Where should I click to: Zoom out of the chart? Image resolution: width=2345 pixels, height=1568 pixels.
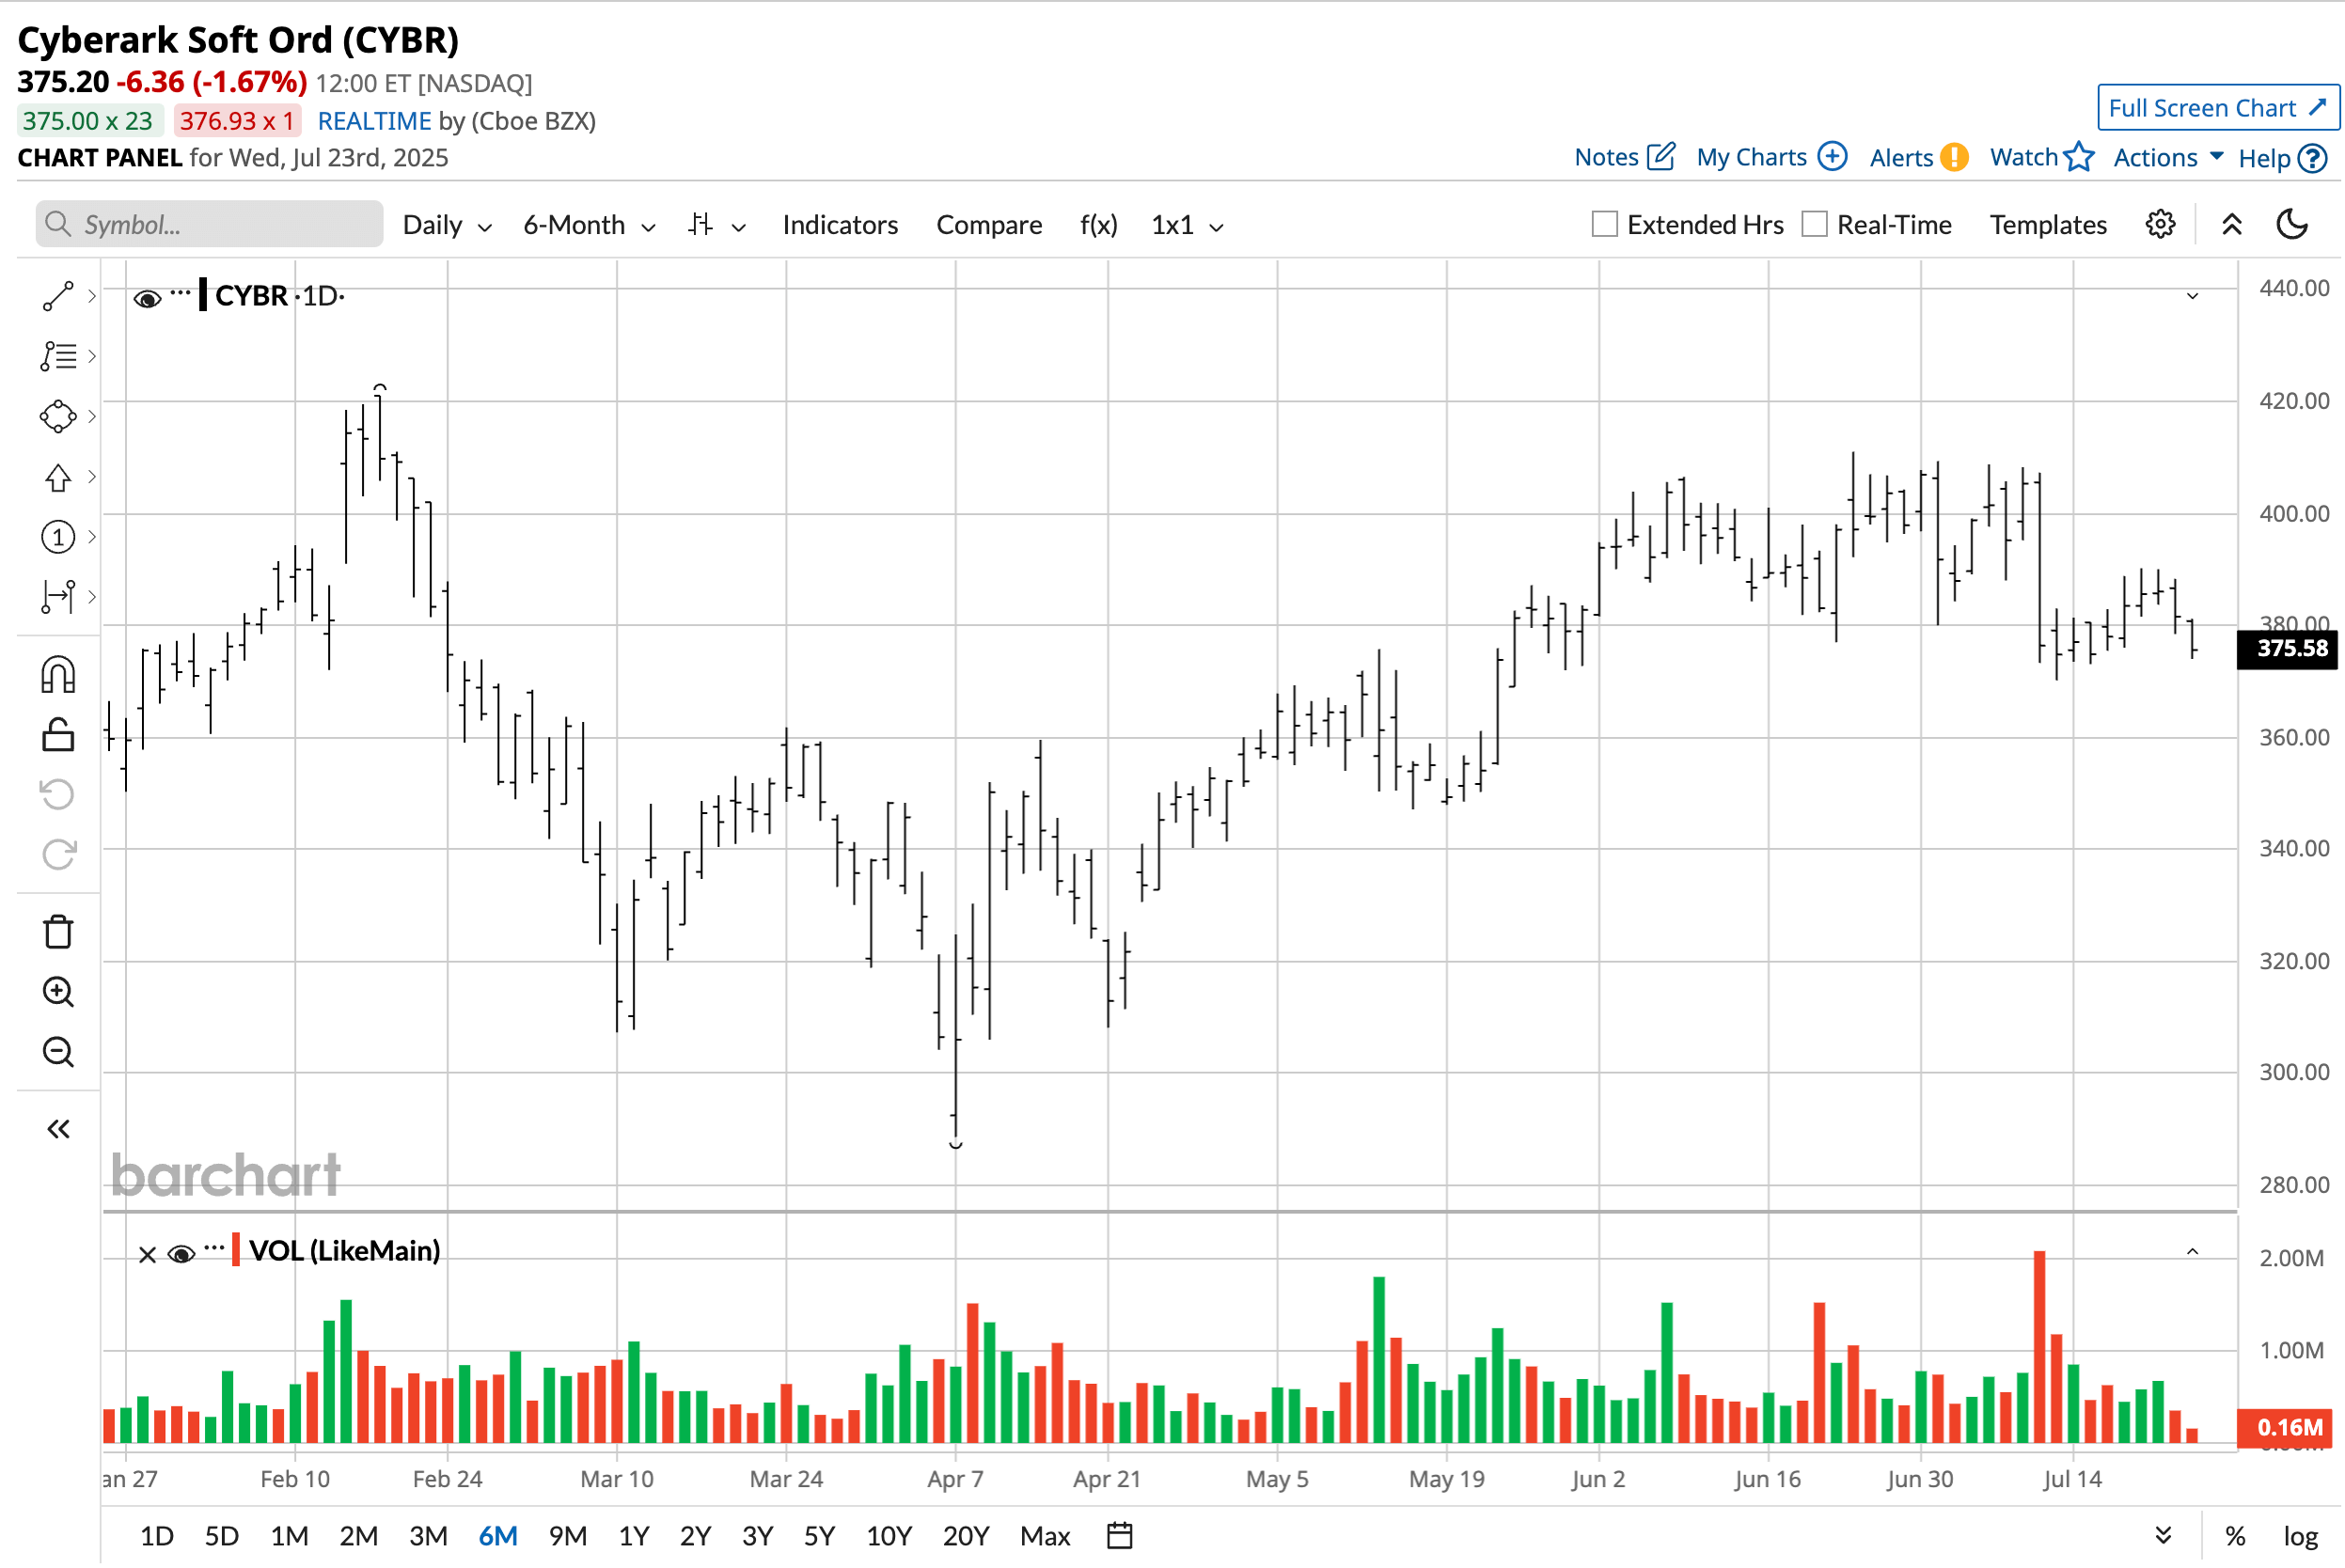pos(58,1052)
